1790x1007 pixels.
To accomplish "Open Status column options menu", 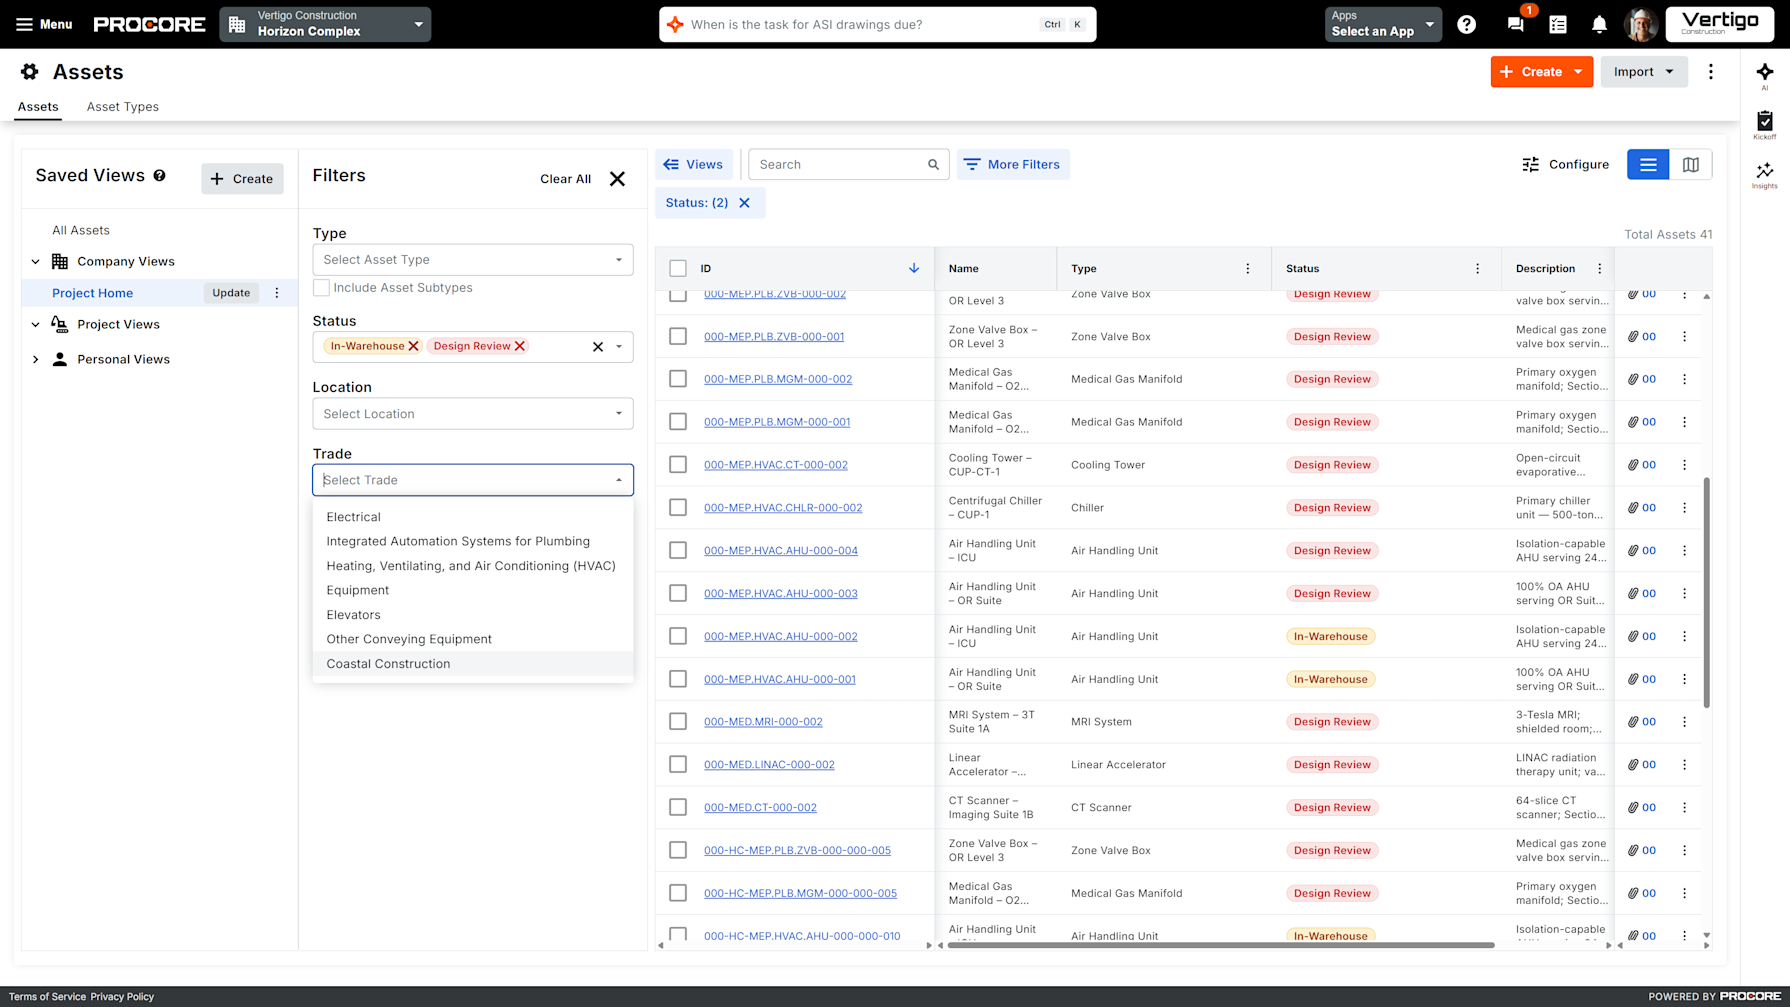I will 1477,268.
